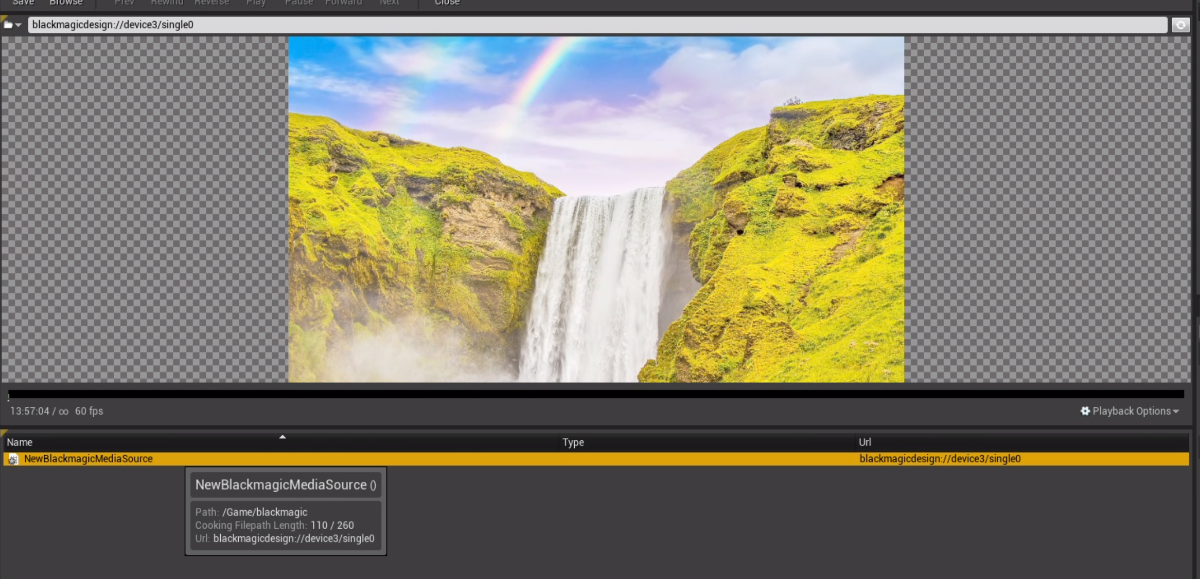Click the media source icon beside NewBlackmagicMediaSource
Viewport: 1200px width, 579px height.
click(x=13, y=459)
